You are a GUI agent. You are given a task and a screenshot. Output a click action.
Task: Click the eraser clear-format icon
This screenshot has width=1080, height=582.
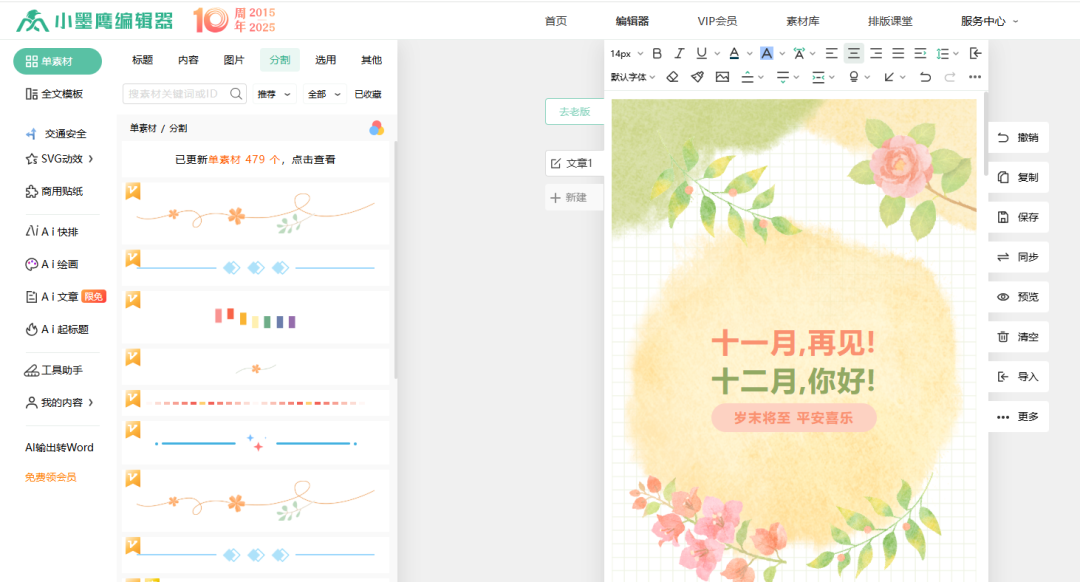[673, 77]
